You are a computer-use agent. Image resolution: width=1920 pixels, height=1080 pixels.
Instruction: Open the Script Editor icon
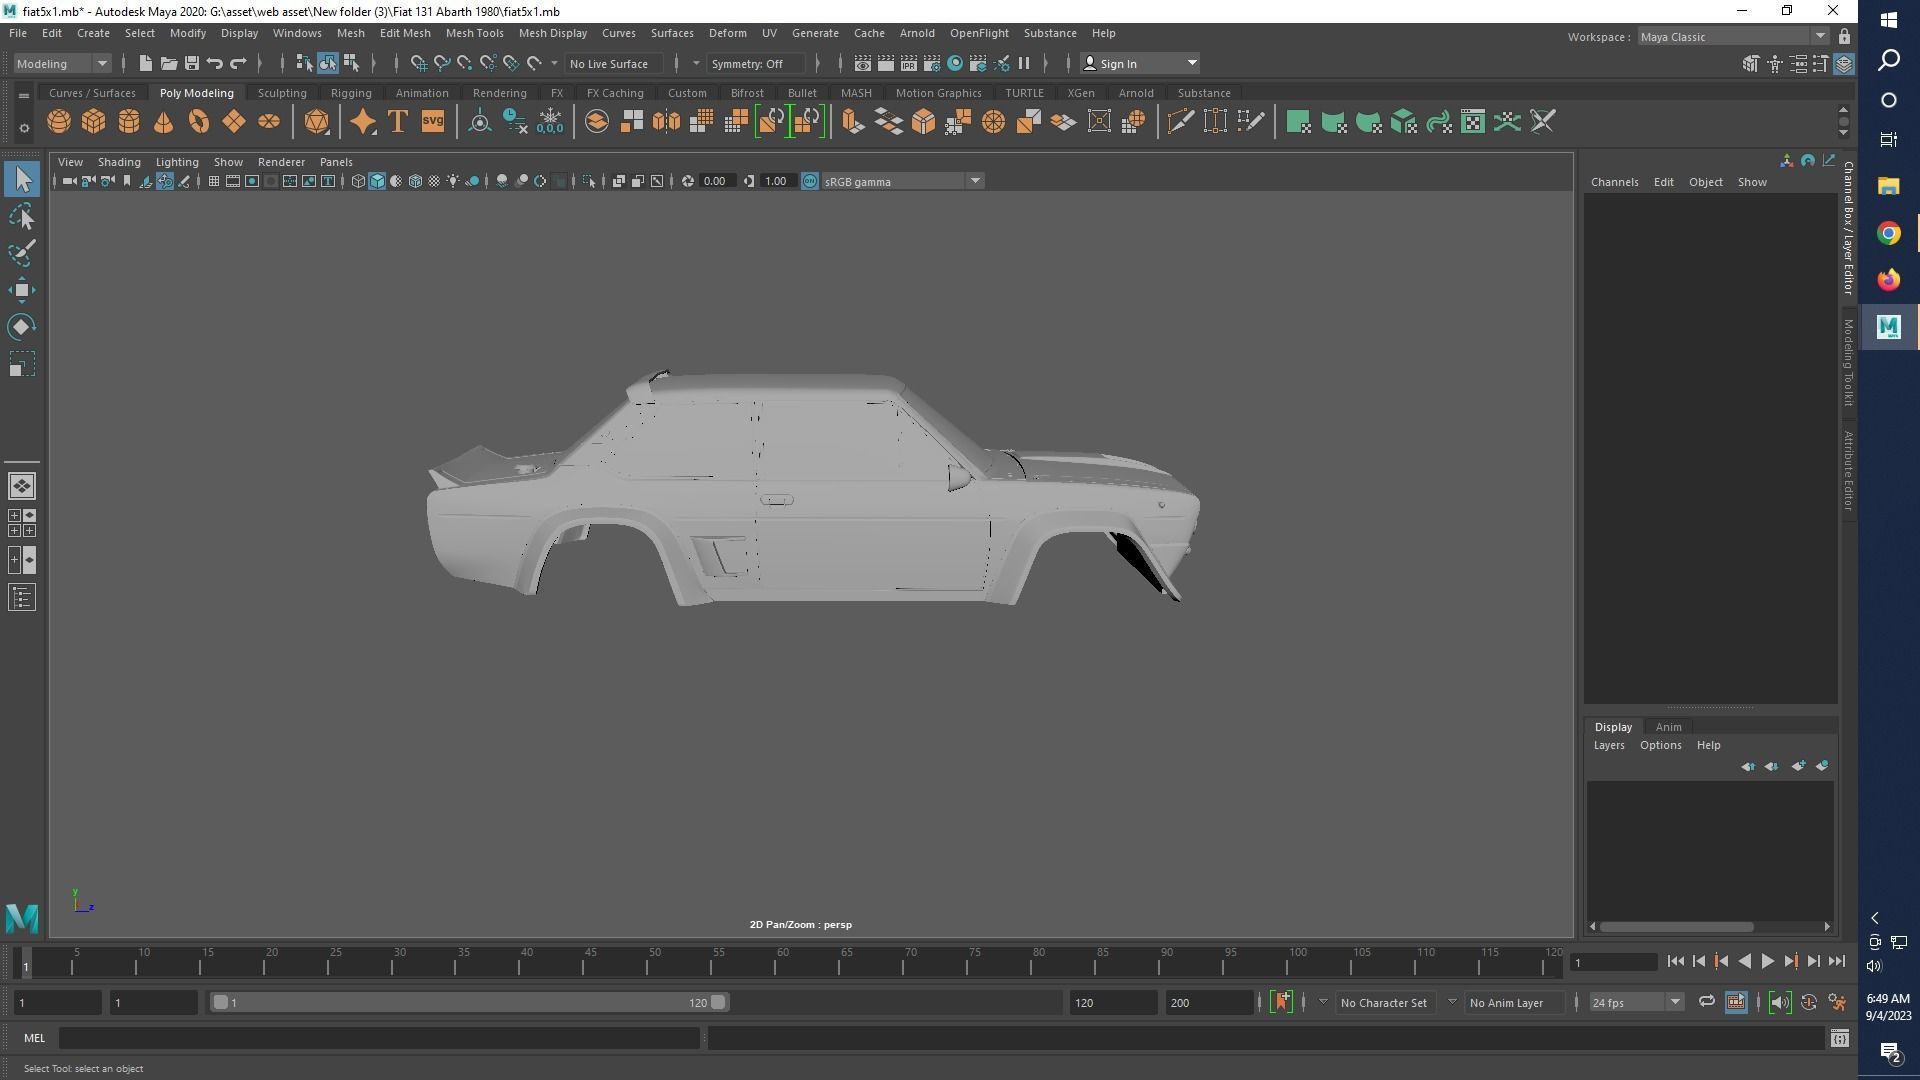[x=1839, y=1038]
